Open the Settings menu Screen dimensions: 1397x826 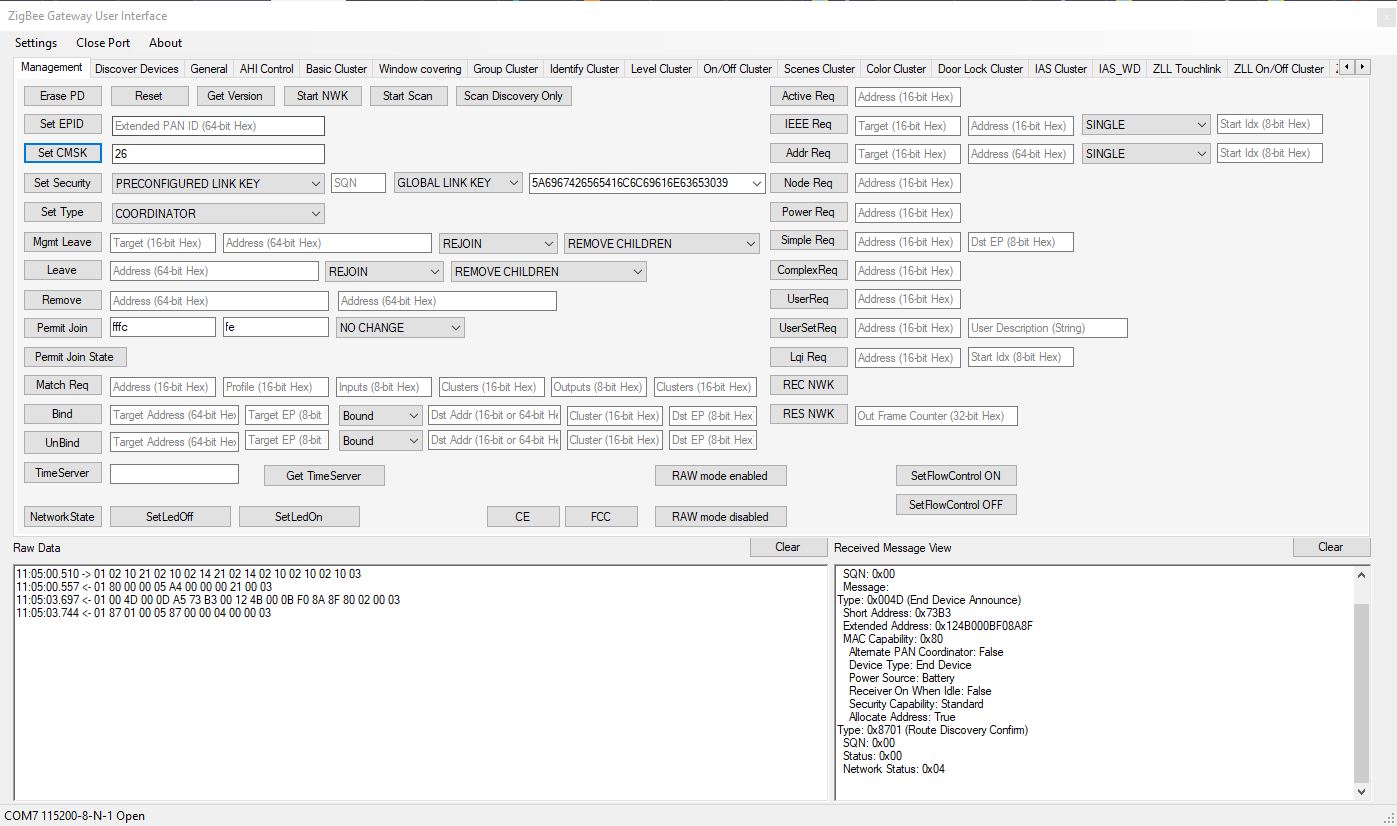[36, 43]
